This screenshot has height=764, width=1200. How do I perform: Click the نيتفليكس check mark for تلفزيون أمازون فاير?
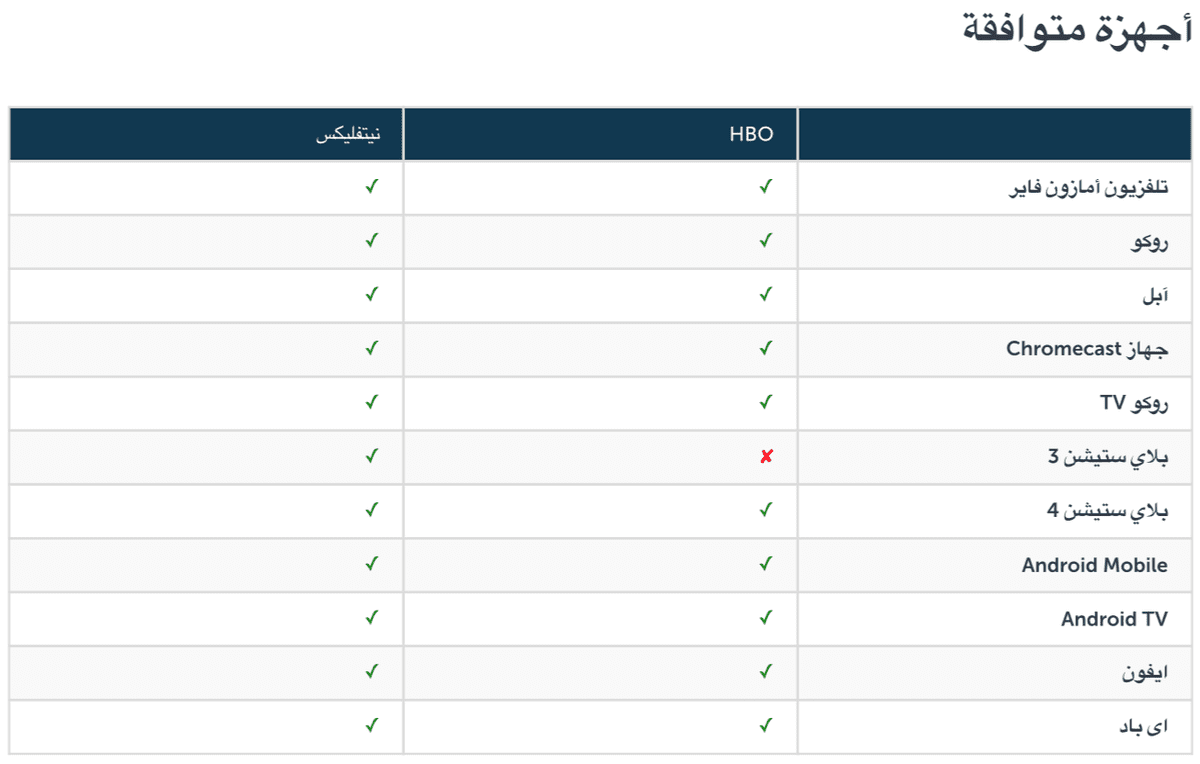tap(372, 186)
